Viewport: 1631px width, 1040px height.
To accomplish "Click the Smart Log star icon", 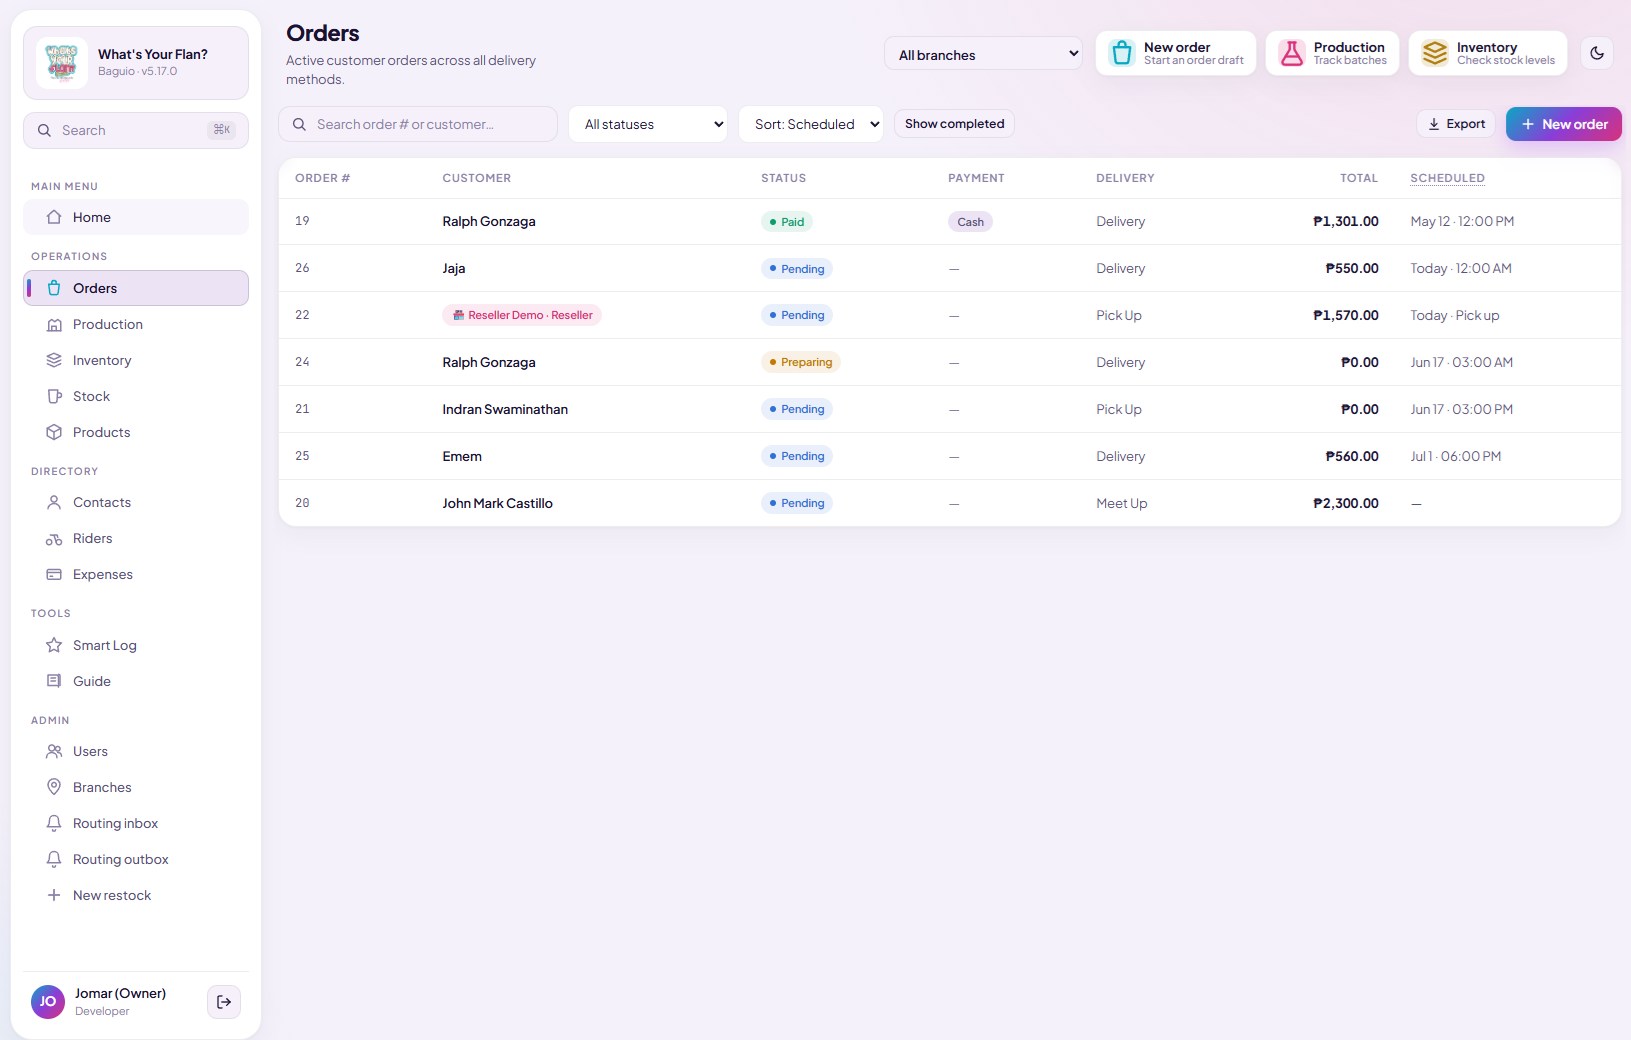I will pos(54,645).
